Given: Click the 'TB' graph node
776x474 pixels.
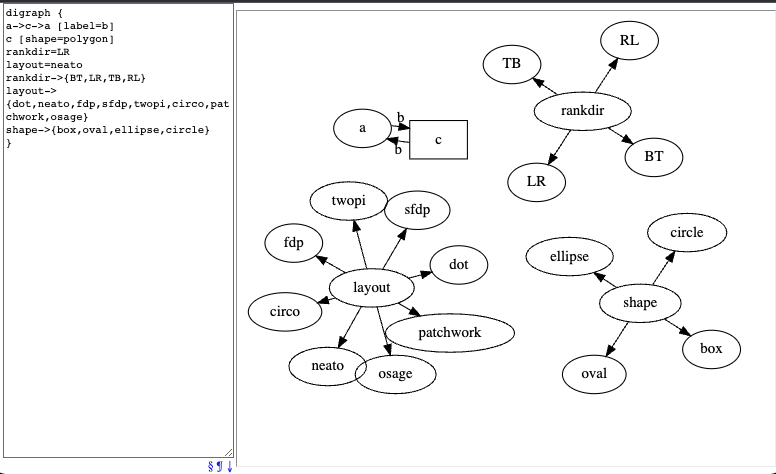Looking at the screenshot, I should pos(511,63).
